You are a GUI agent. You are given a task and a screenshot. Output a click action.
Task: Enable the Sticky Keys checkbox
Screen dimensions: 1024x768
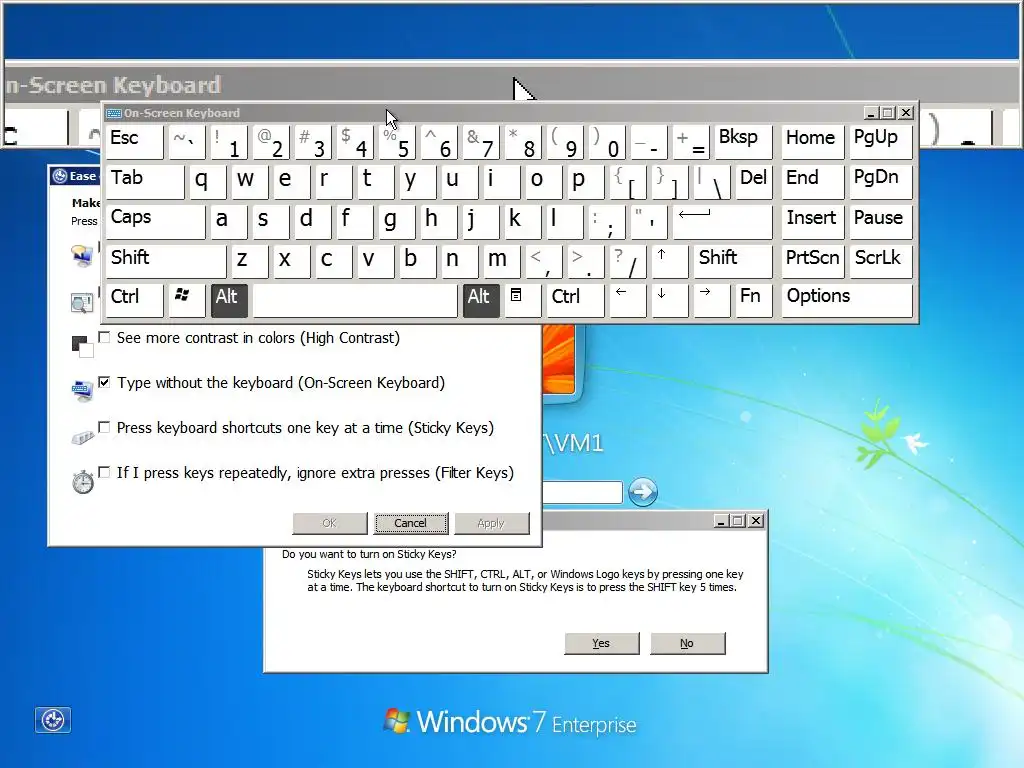pos(104,427)
